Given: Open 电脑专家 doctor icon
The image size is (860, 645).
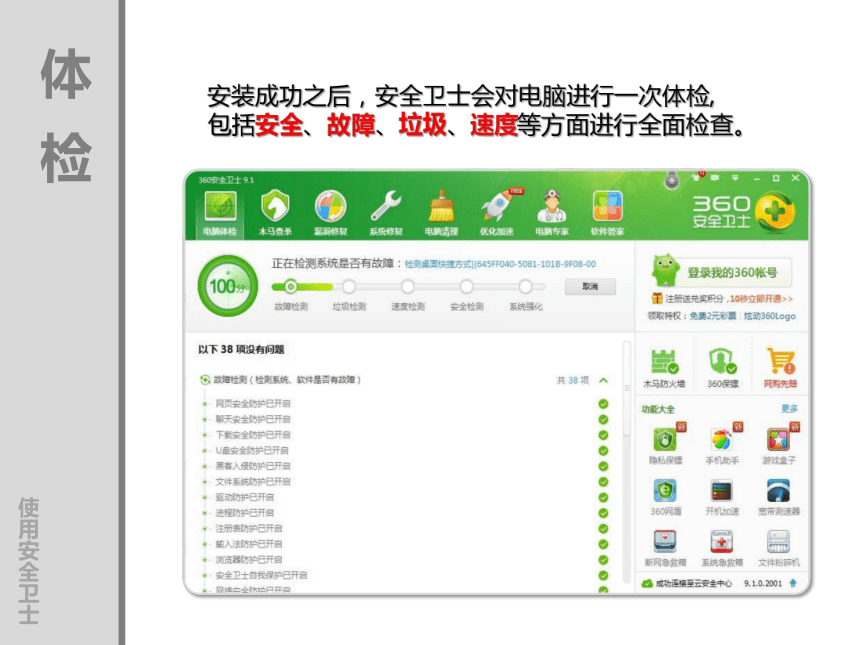Looking at the screenshot, I should pos(552,214).
